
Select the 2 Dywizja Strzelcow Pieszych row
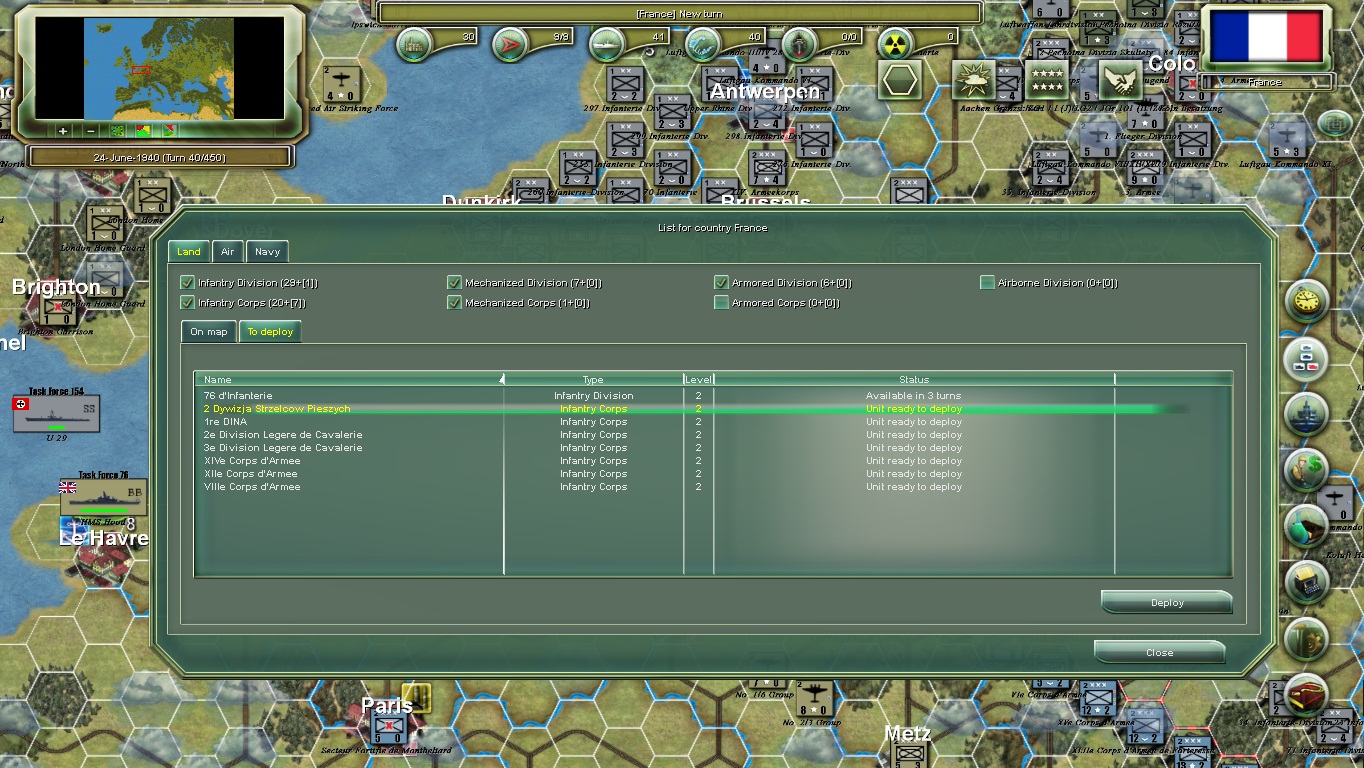point(713,409)
